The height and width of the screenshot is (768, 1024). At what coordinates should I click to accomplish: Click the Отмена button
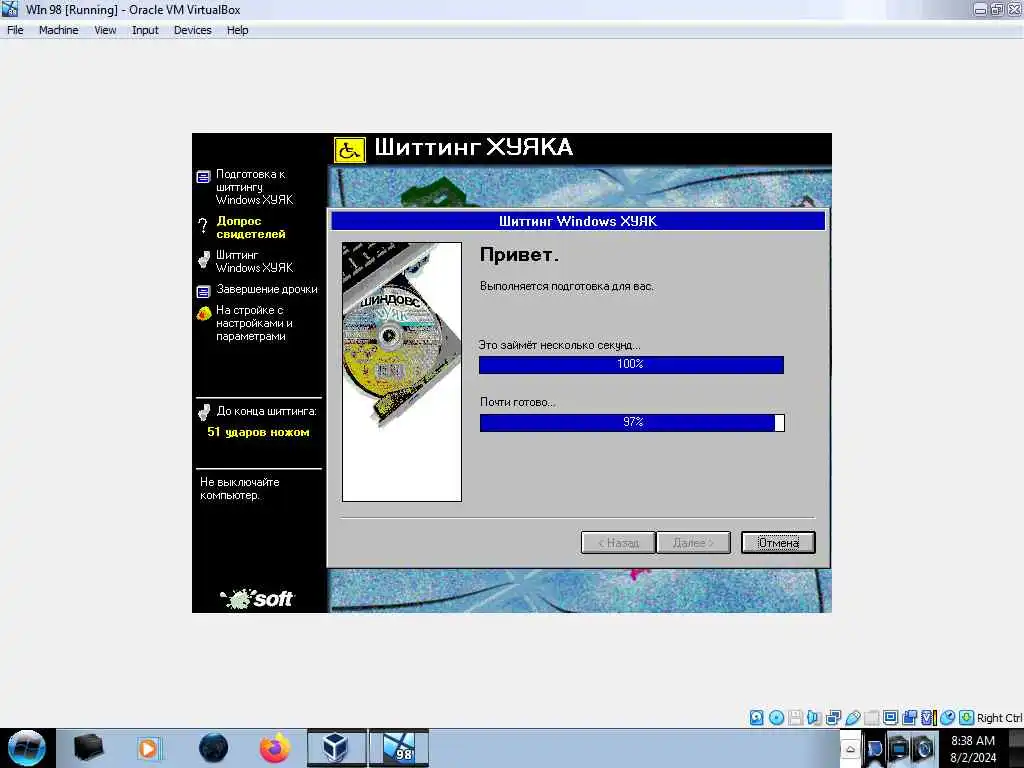tap(778, 543)
